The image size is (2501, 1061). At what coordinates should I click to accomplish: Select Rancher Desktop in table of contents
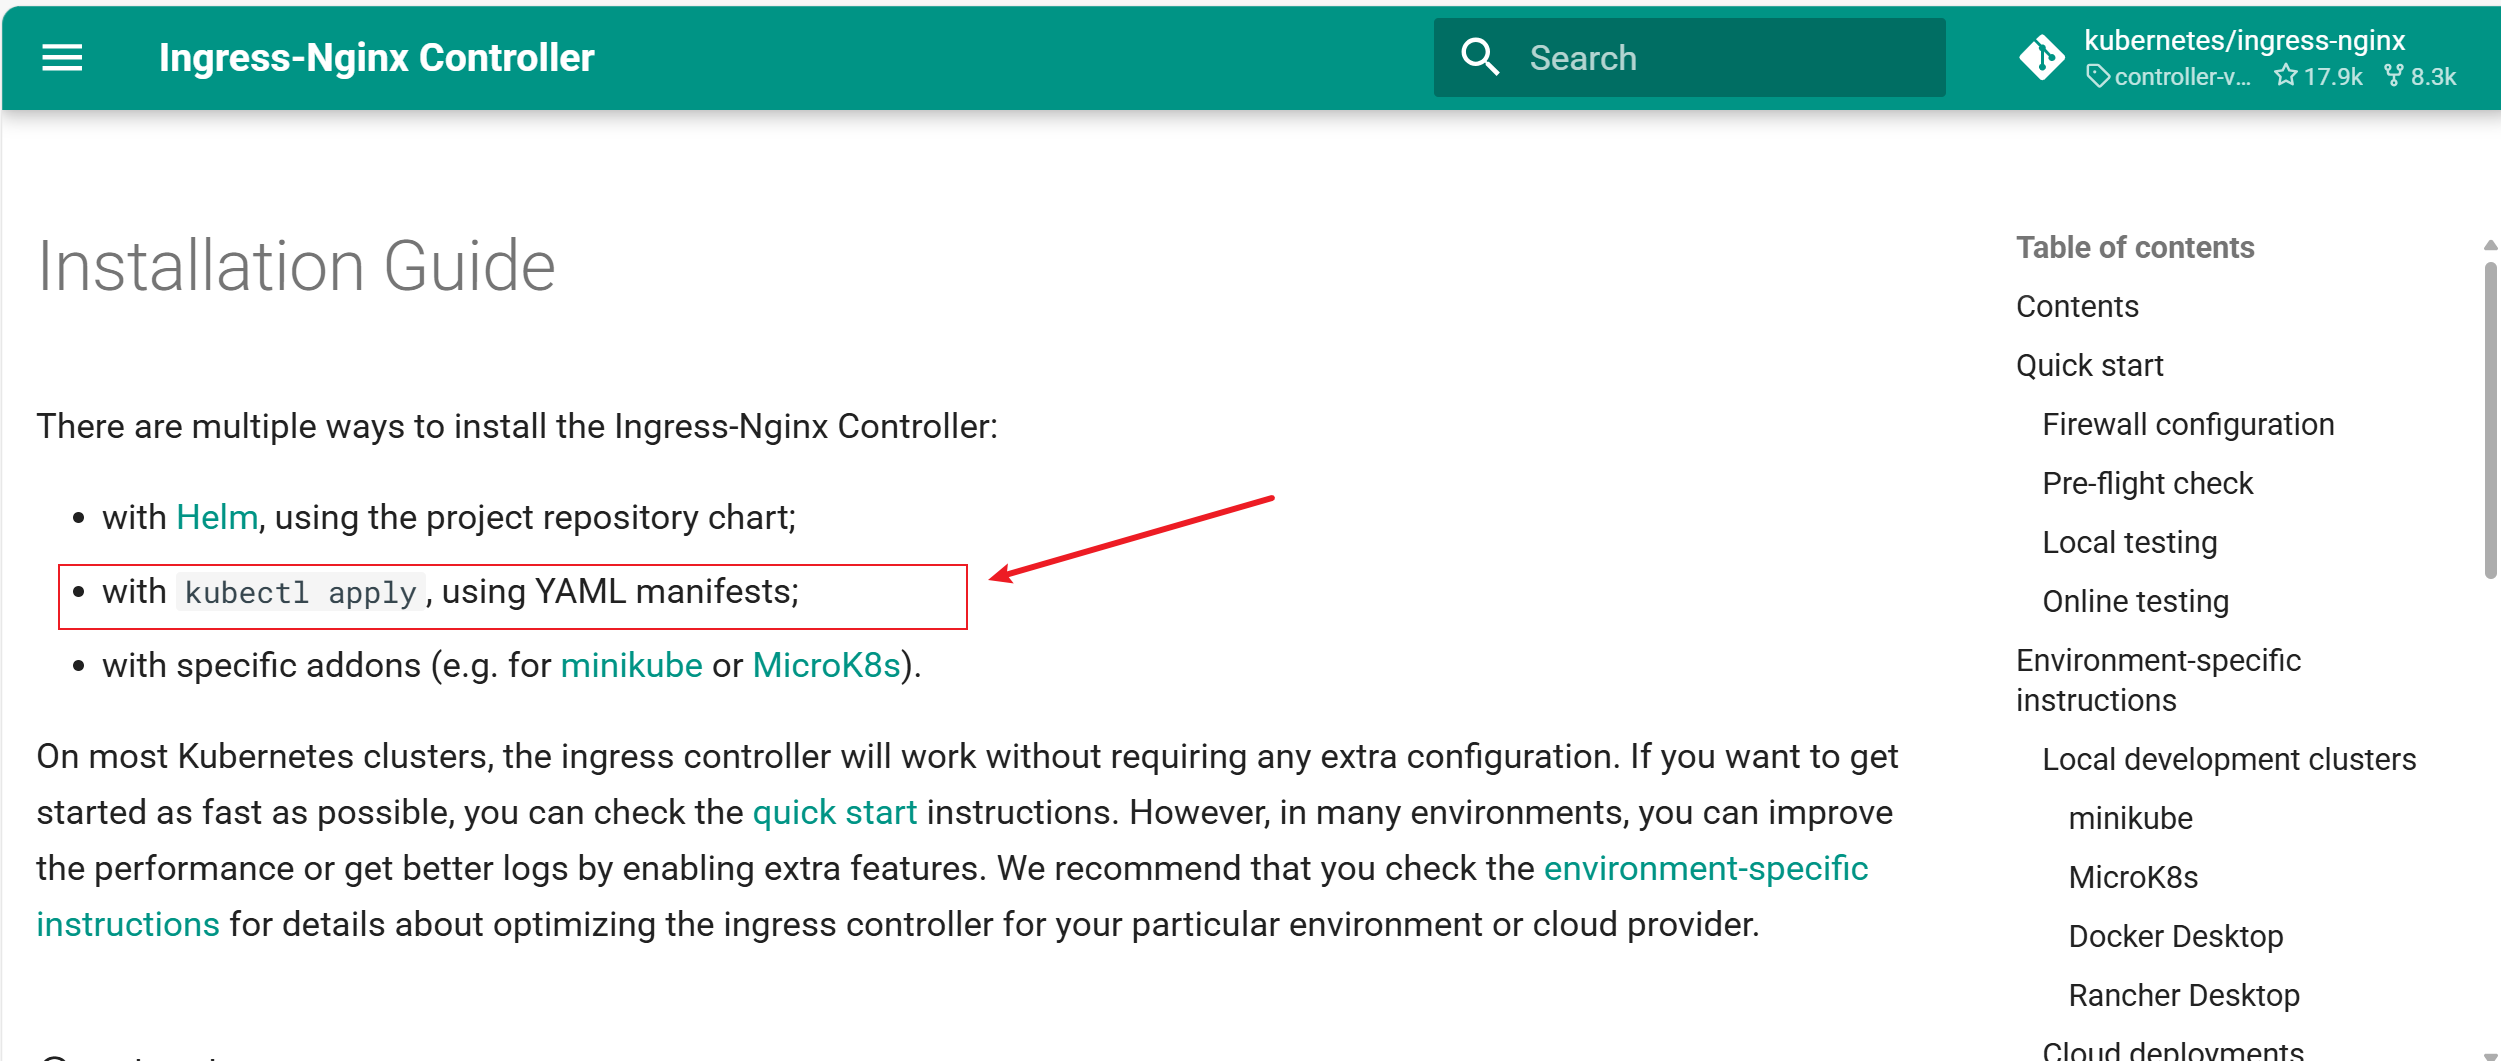point(2184,995)
